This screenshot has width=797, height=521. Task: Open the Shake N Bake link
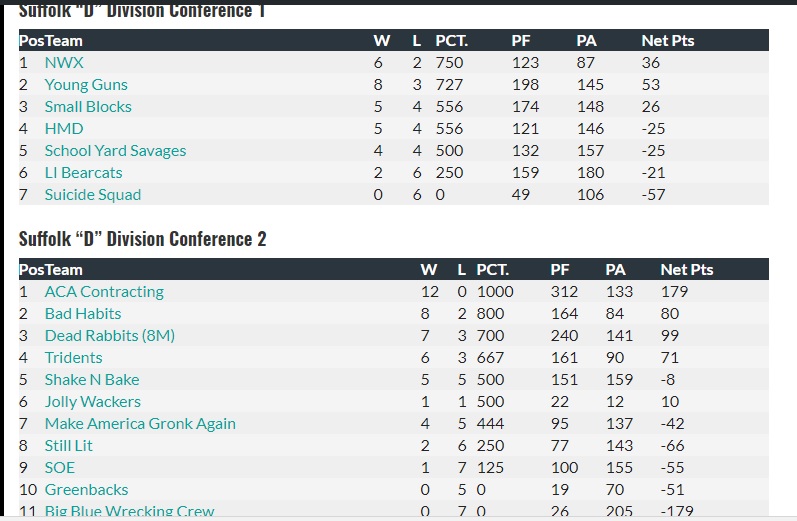point(92,380)
